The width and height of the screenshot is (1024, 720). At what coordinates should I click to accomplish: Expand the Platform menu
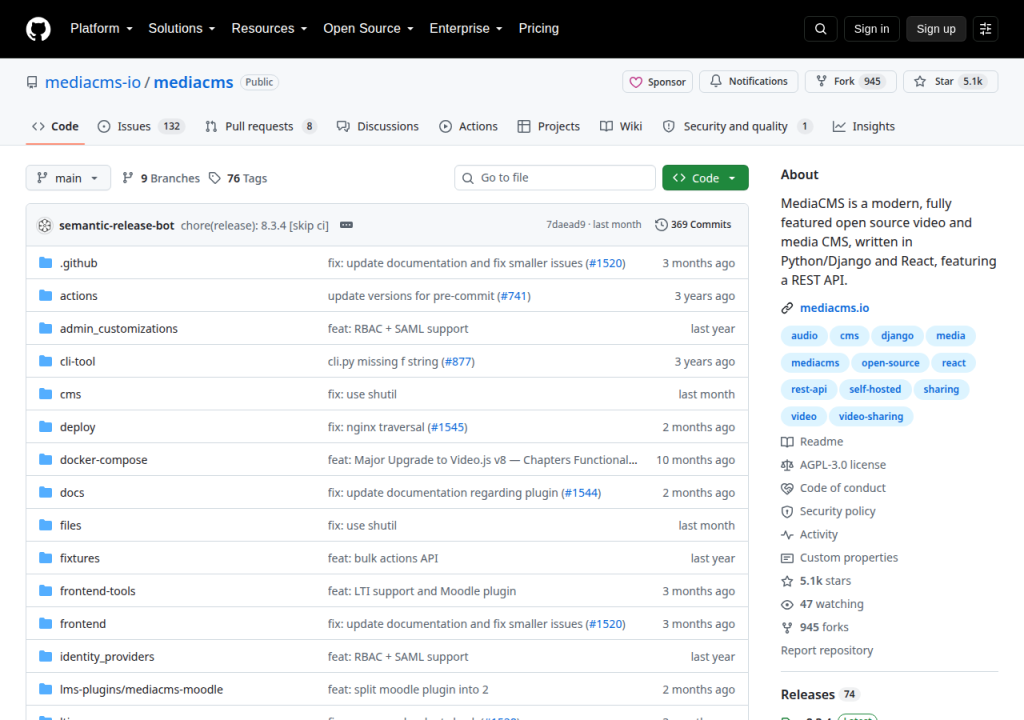(x=101, y=29)
